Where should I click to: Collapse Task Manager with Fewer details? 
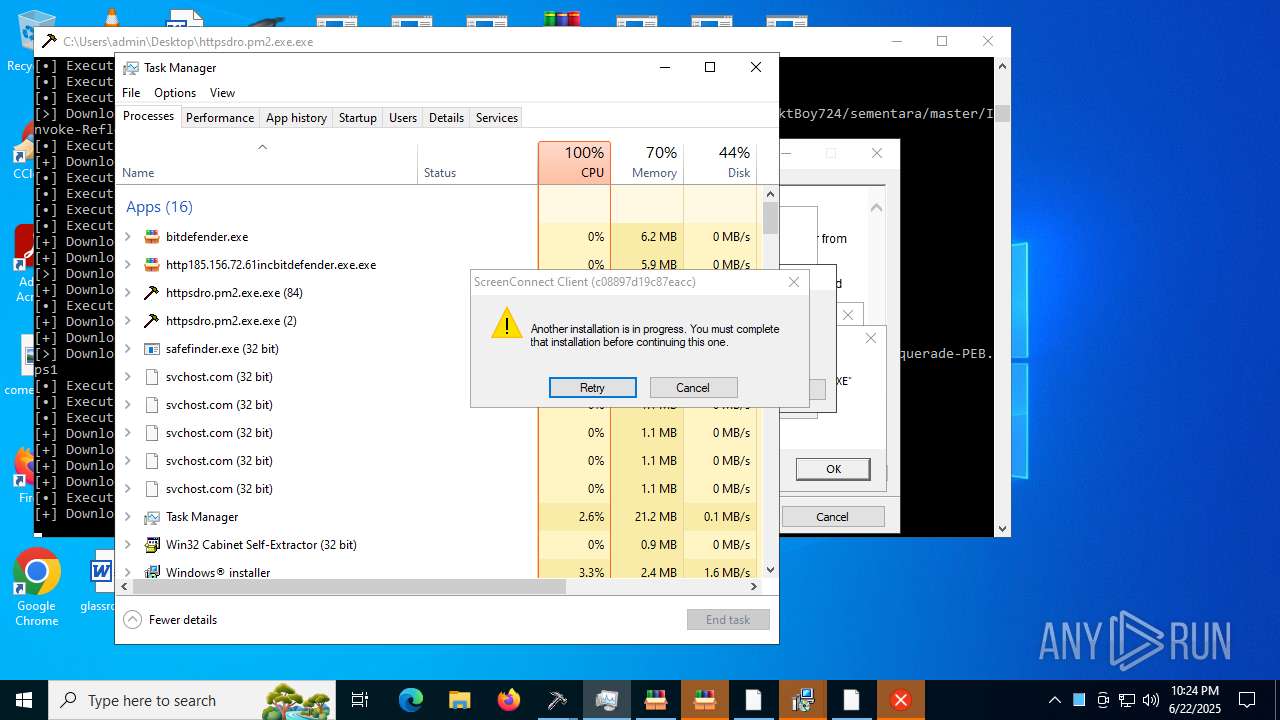170,620
